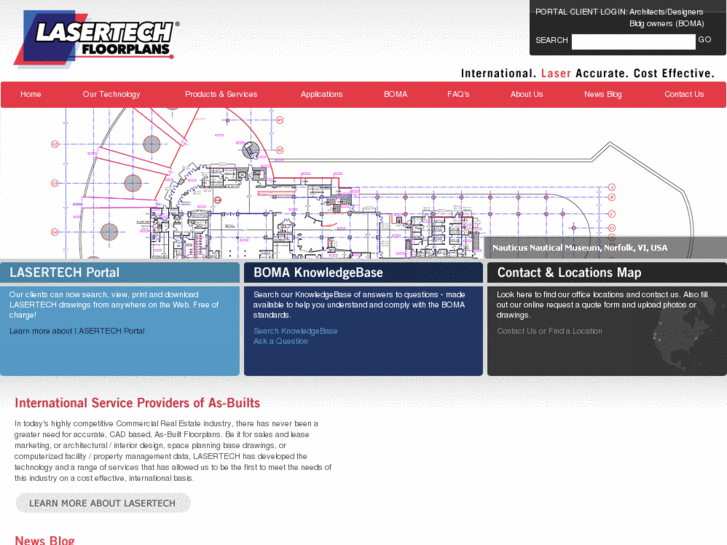Click the Nauticus Nautical Museum caption
Screen dimensions: 727x545
[x=580, y=248]
